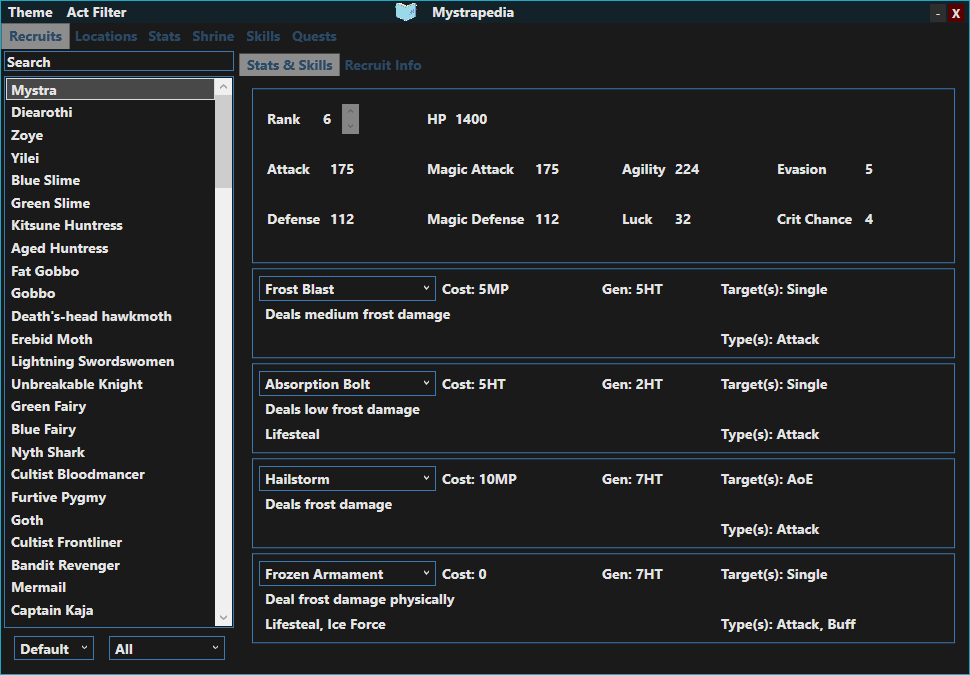Open the All filter dropdown
970x675 pixels.
tap(166, 649)
